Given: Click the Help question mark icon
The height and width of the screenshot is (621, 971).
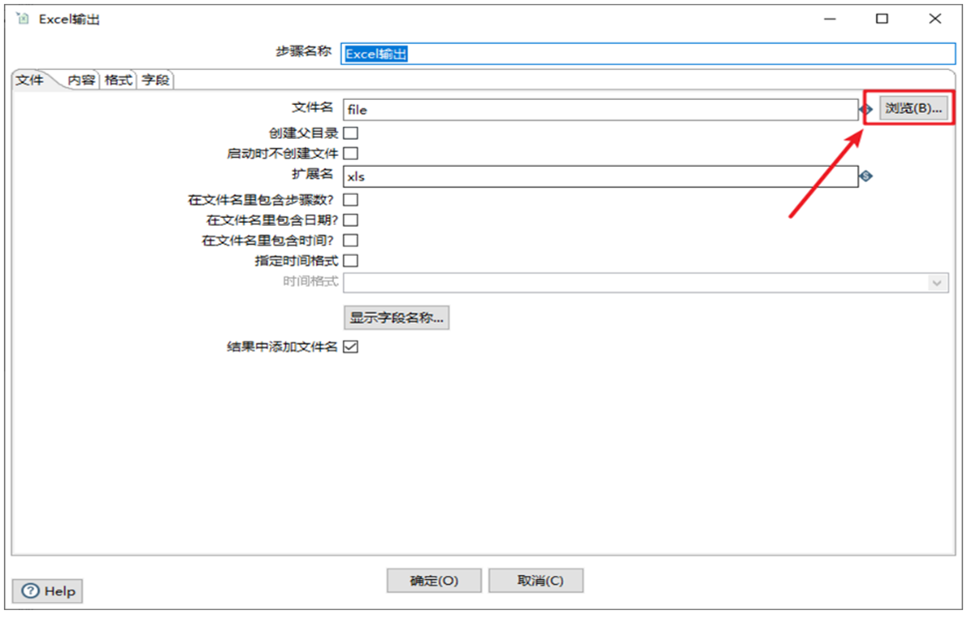Looking at the screenshot, I should [x=30, y=591].
